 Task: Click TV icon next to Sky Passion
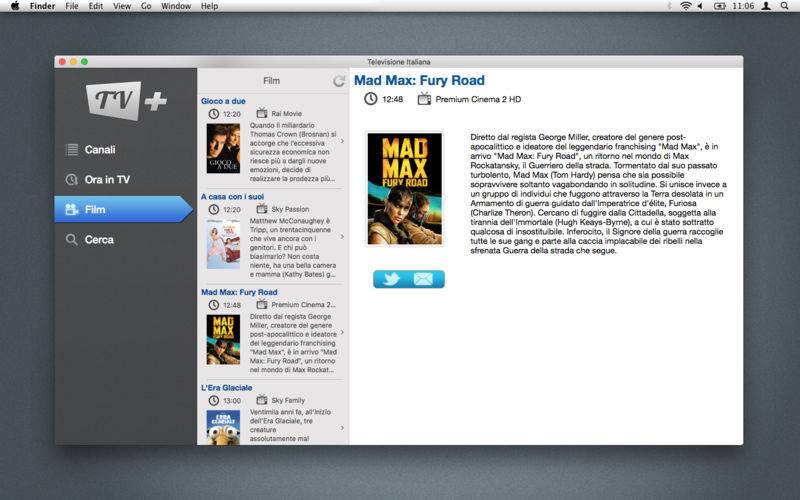(x=262, y=209)
